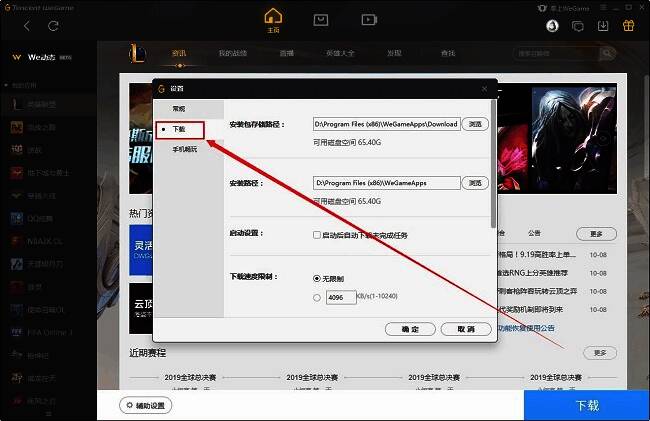The image size is (650, 421).
Task: Enable auto-resume unfinished tasks checkbox (启动后自动下载)
Action: (317, 235)
